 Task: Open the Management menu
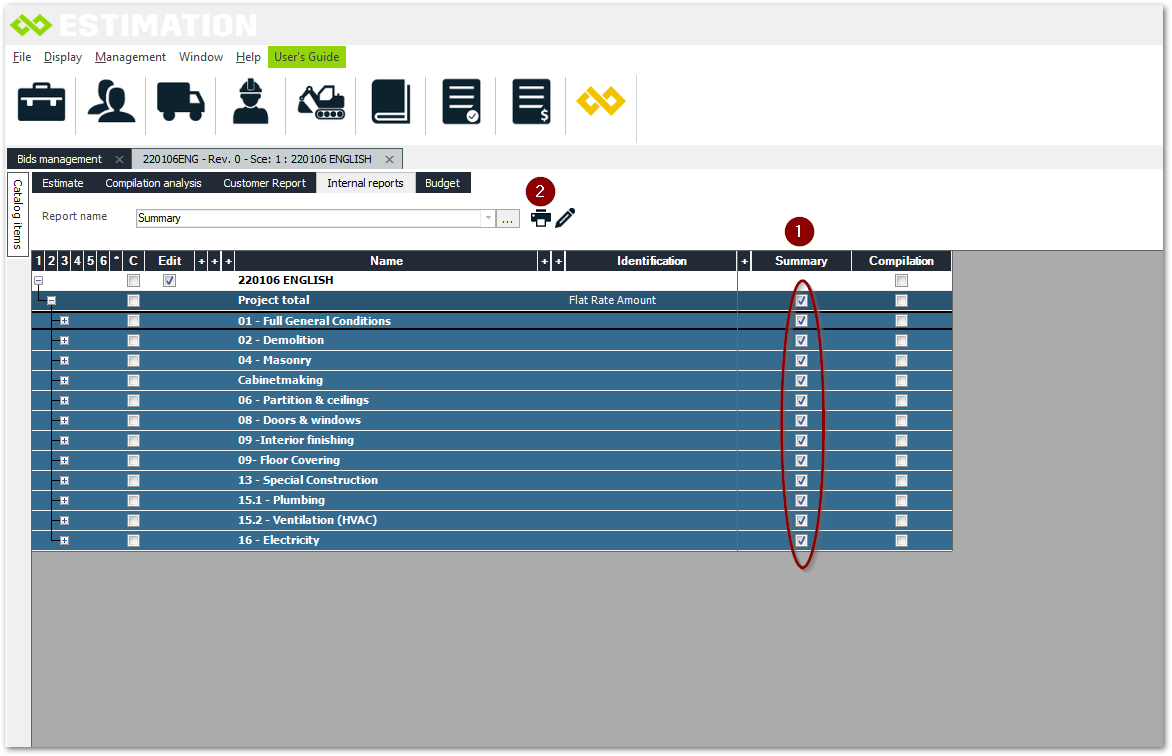click(130, 57)
